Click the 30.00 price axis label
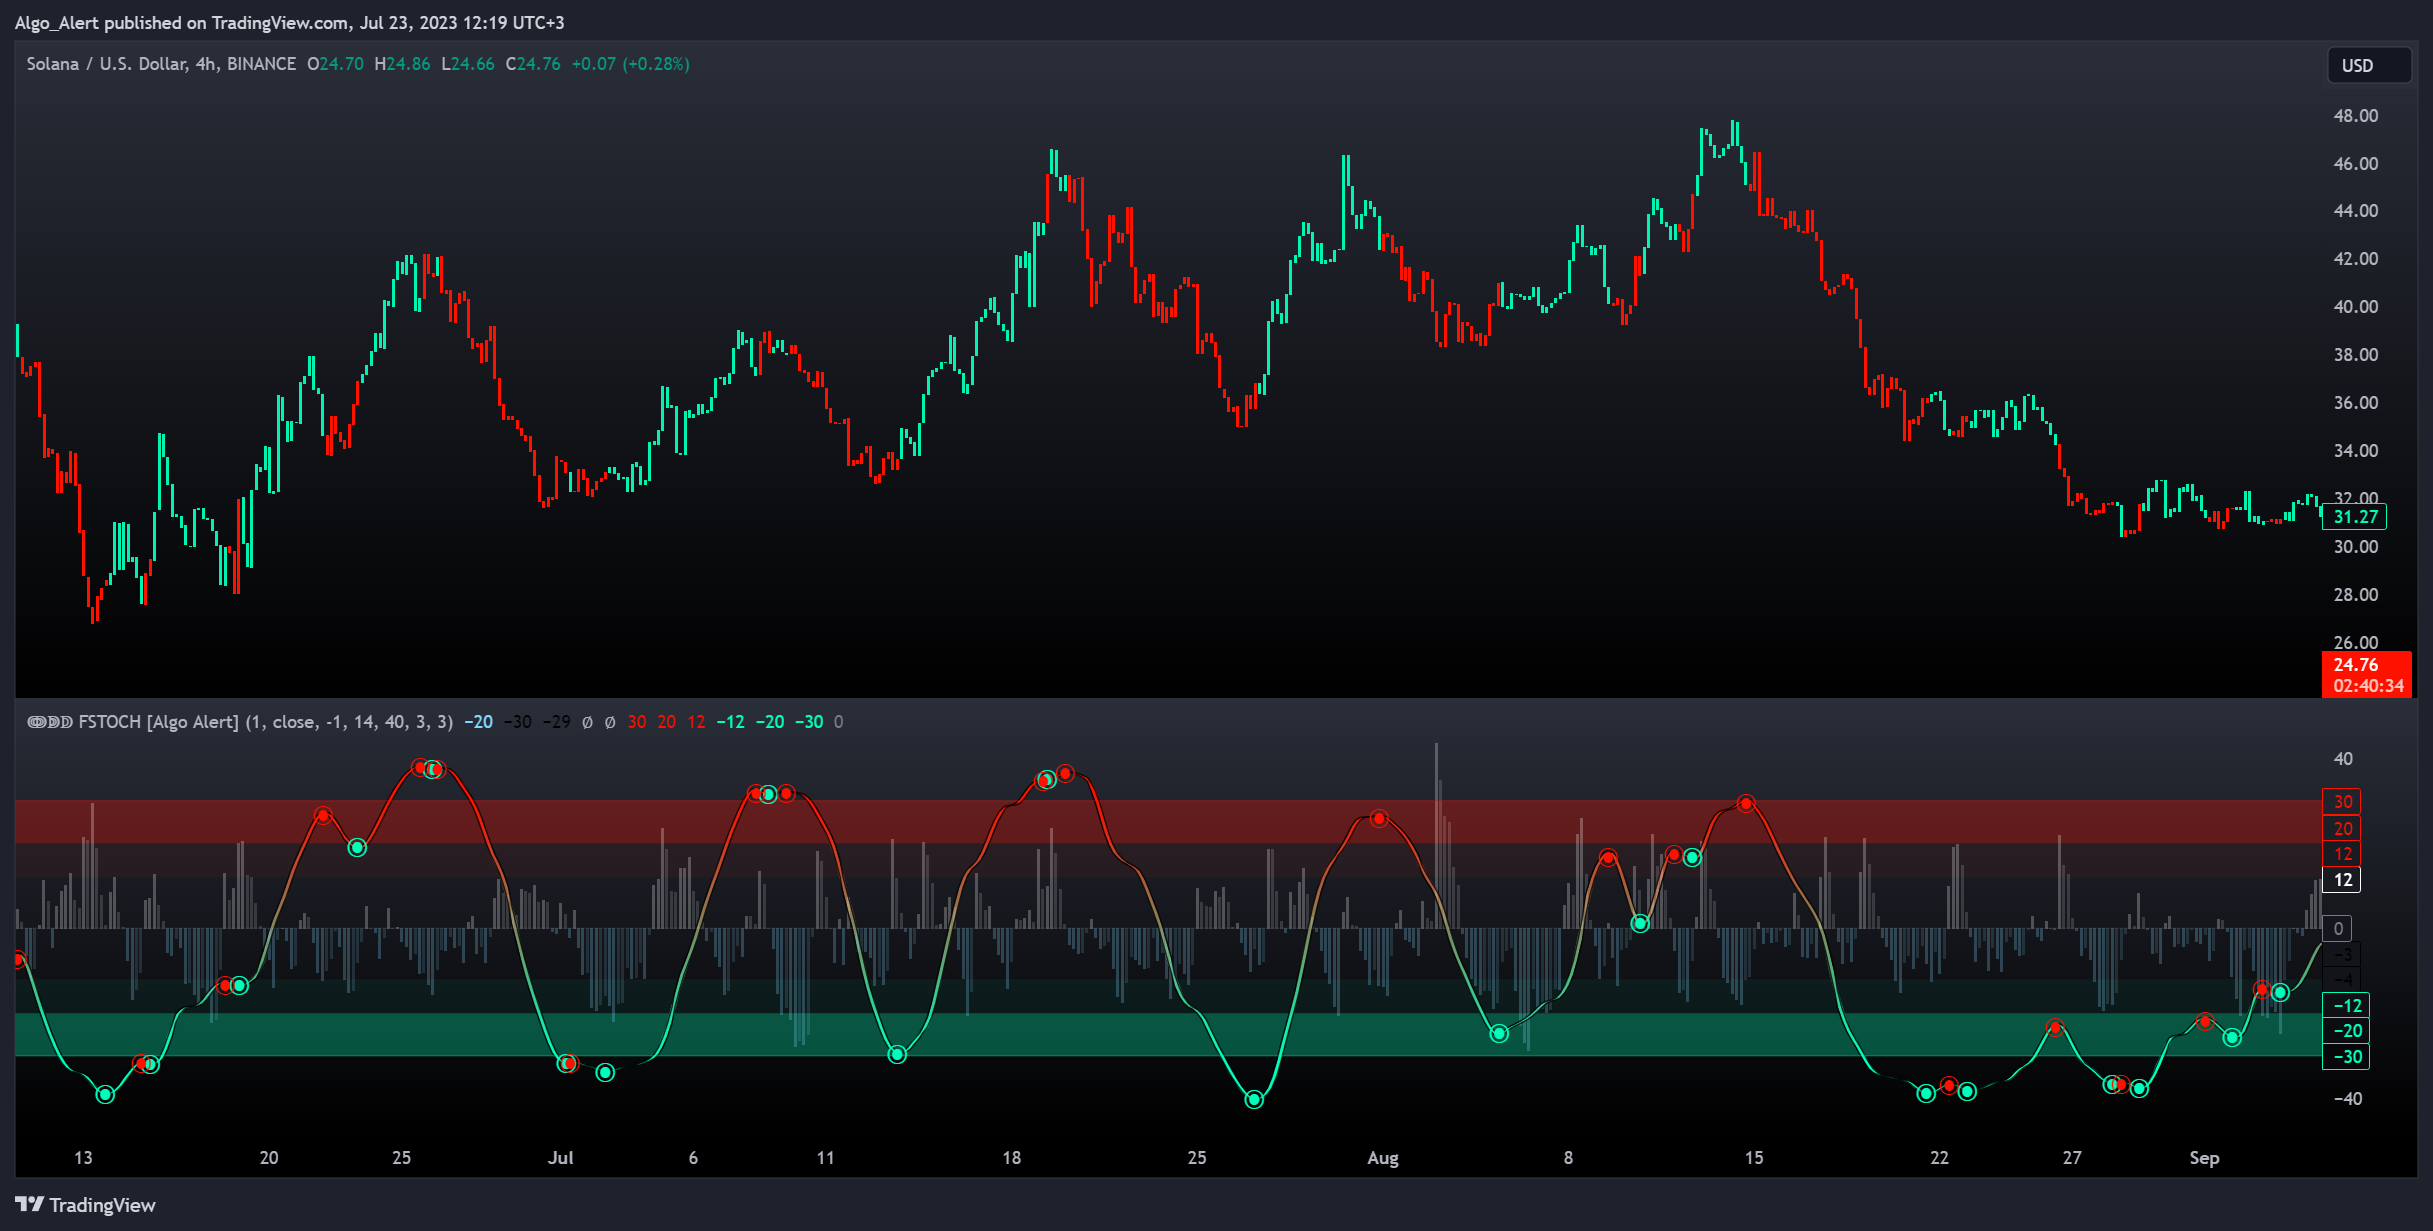 click(x=2356, y=546)
